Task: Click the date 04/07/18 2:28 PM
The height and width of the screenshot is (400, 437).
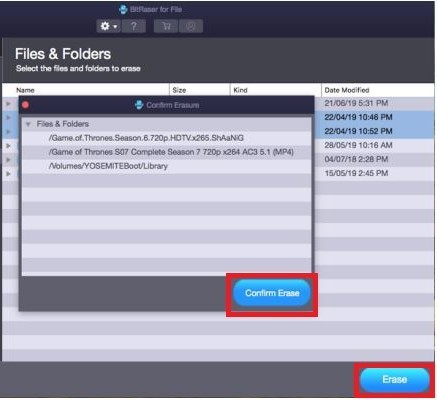Action: click(x=356, y=159)
